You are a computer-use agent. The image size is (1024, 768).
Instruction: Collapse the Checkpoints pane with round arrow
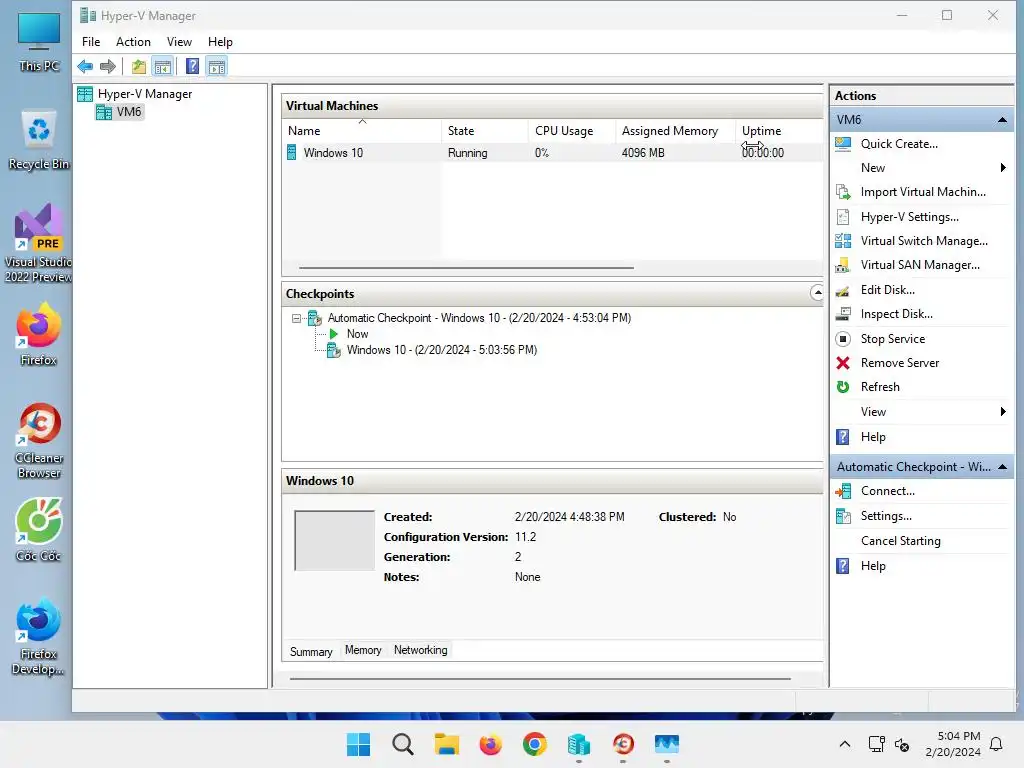point(817,293)
